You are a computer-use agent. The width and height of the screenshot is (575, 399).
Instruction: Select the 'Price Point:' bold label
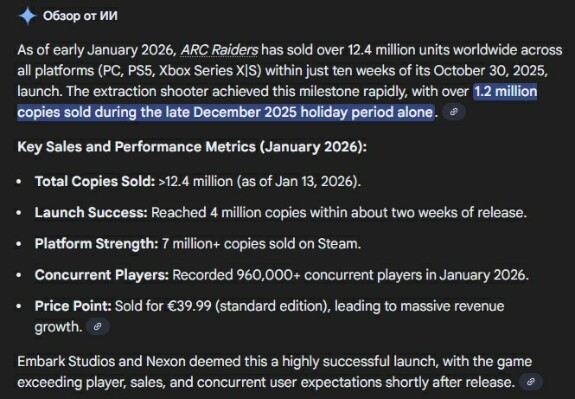coord(73,306)
